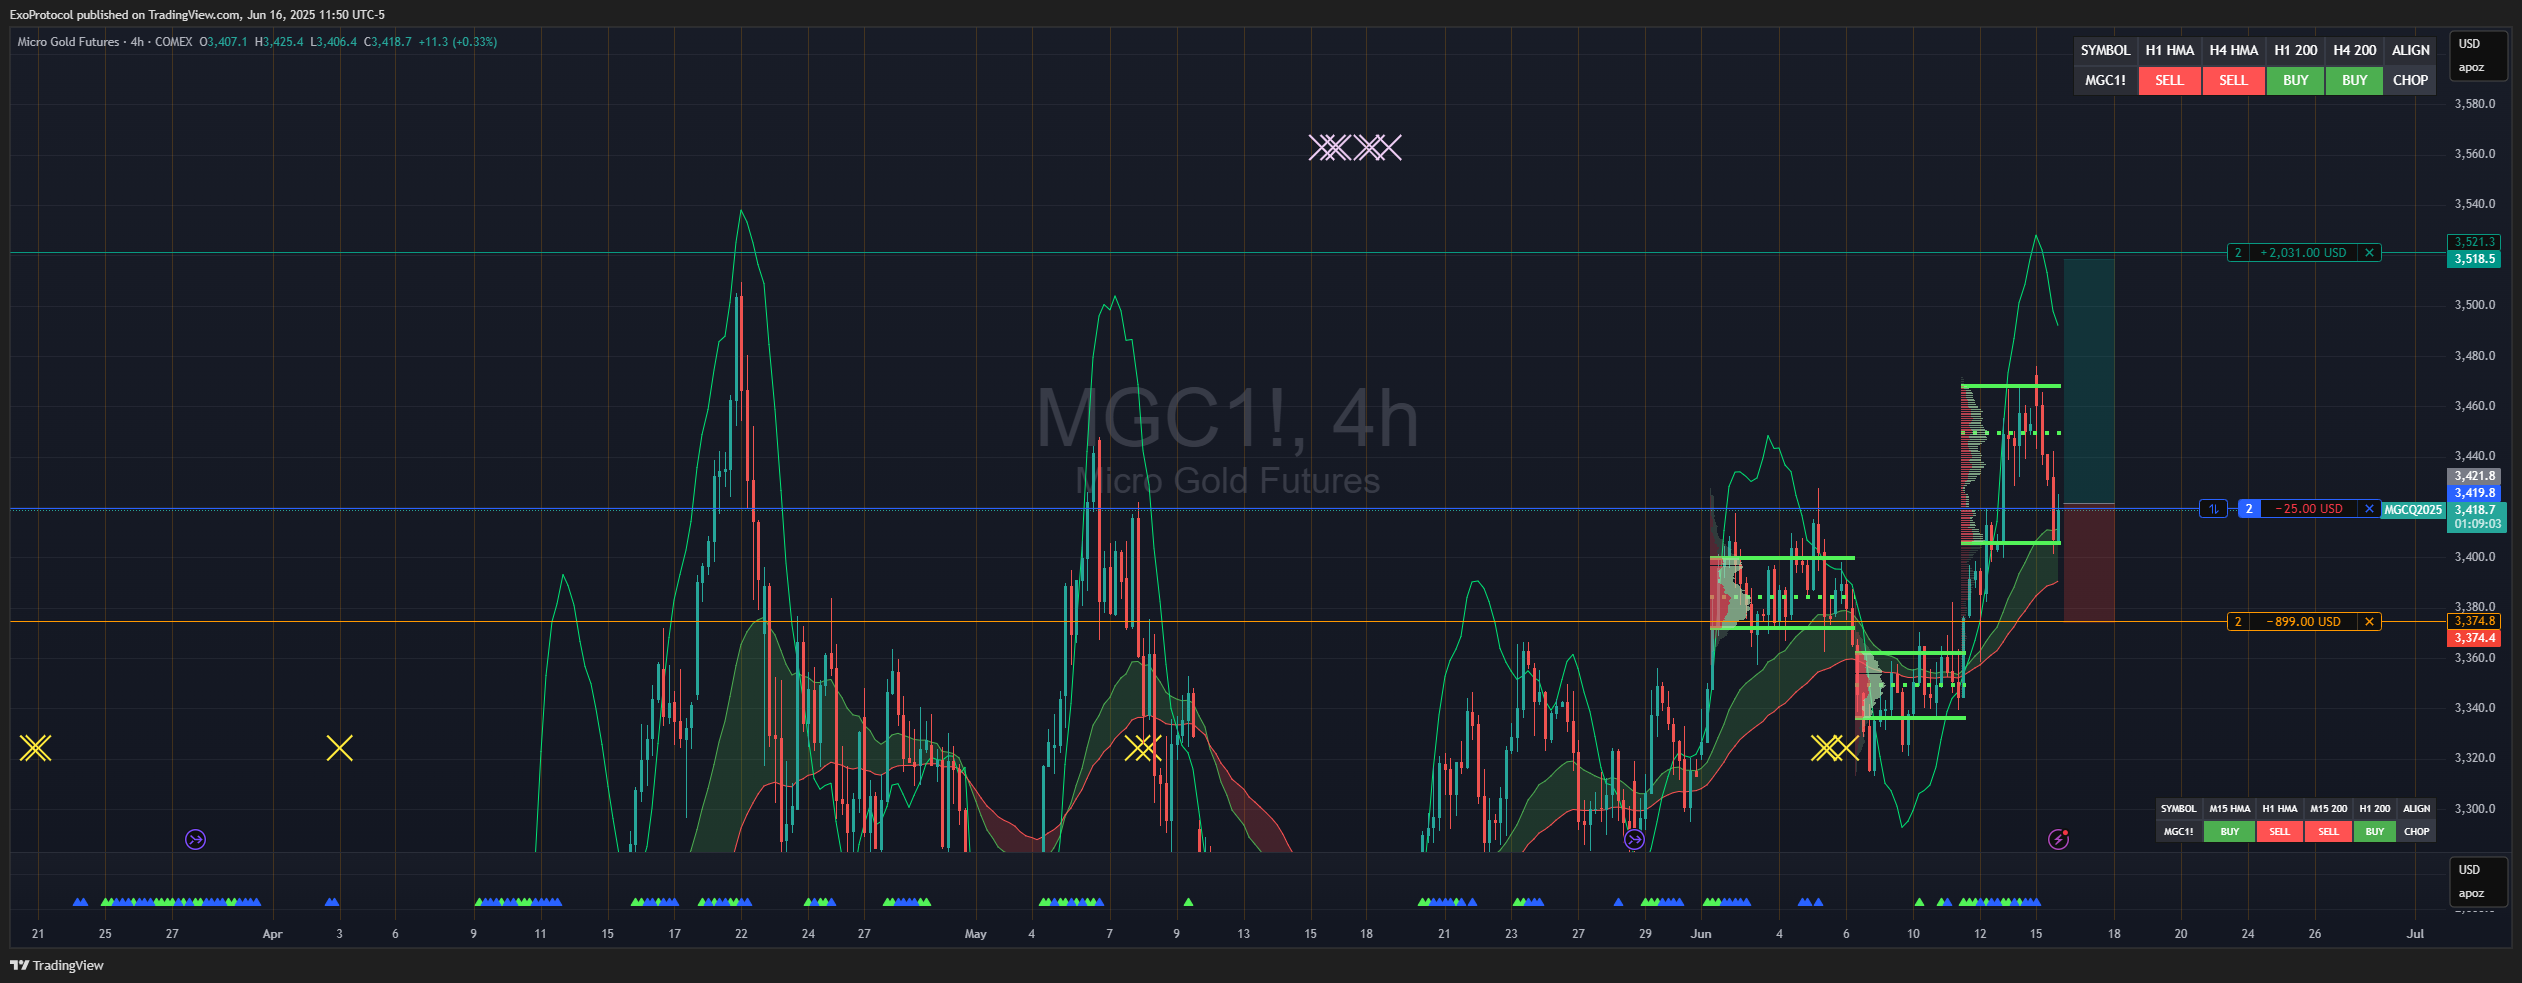Click the H1 HMA SELL cell in the top table
The image size is (2522, 983).
pos(2169,80)
